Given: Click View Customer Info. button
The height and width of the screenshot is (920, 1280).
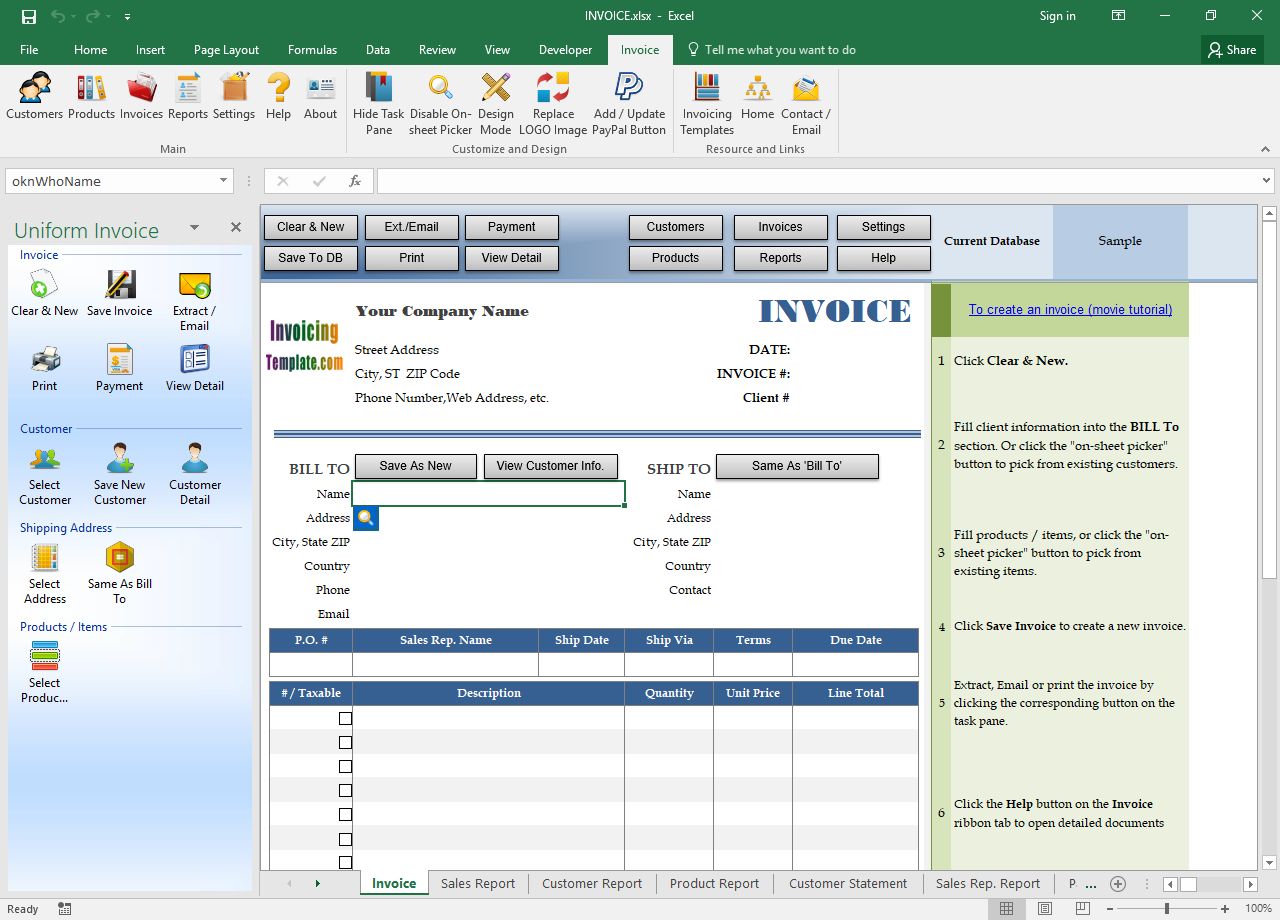Looking at the screenshot, I should click(x=550, y=466).
